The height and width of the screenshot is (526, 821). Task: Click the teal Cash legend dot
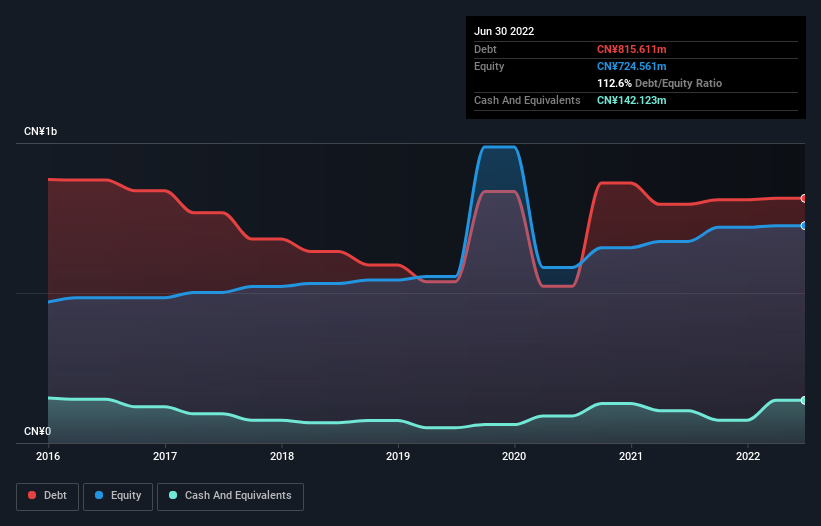click(173, 495)
